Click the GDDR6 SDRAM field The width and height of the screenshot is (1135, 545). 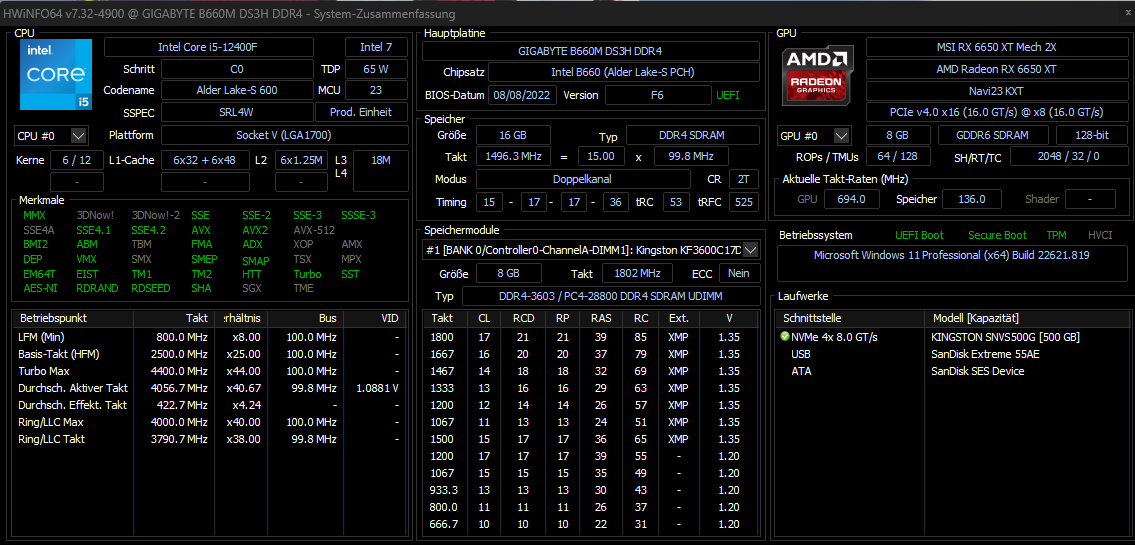(x=993, y=135)
